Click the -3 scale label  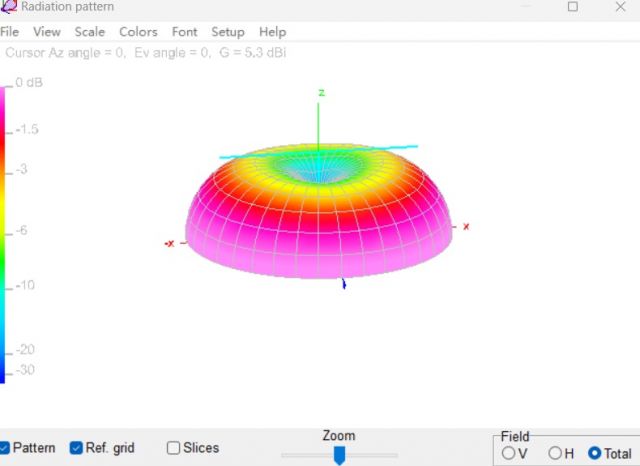(x=22, y=169)
